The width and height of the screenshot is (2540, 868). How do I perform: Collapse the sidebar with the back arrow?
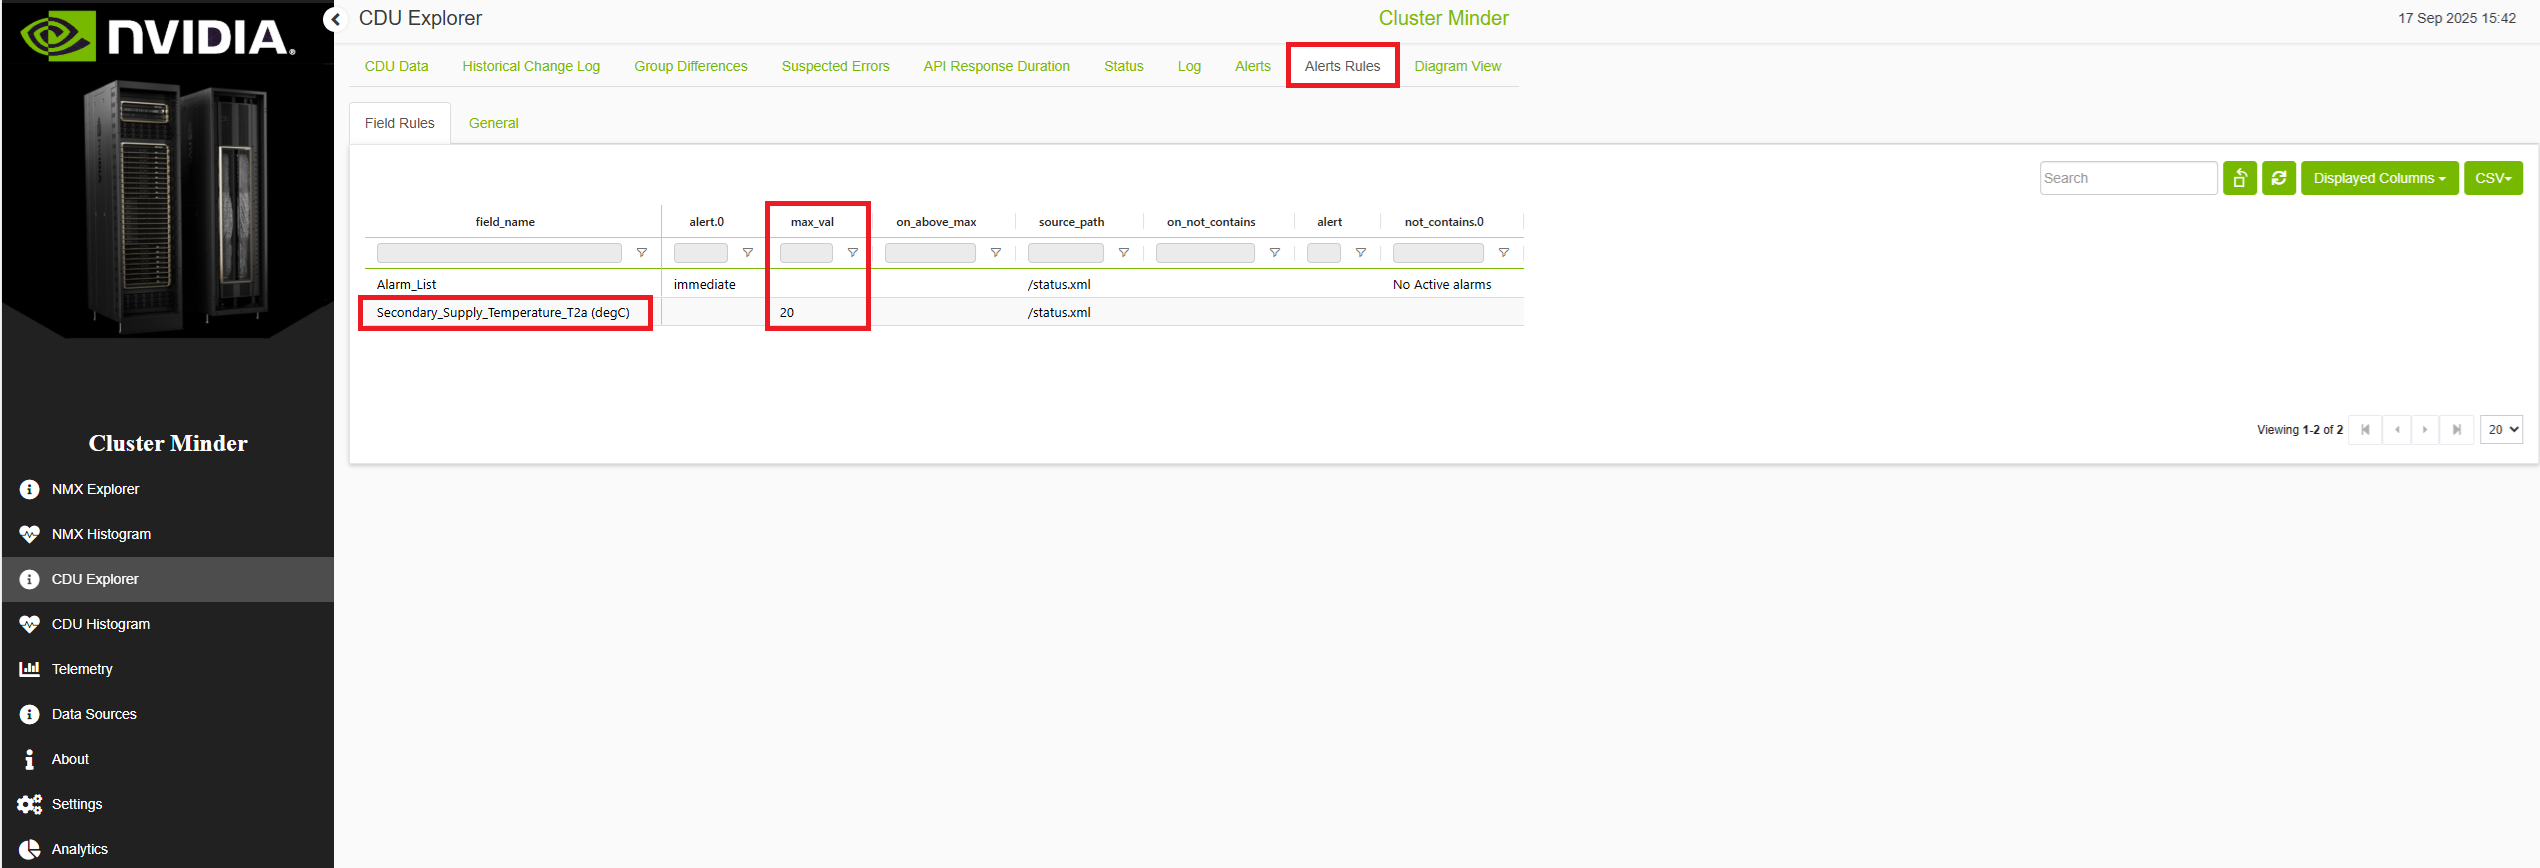click(x=336, y=19)
